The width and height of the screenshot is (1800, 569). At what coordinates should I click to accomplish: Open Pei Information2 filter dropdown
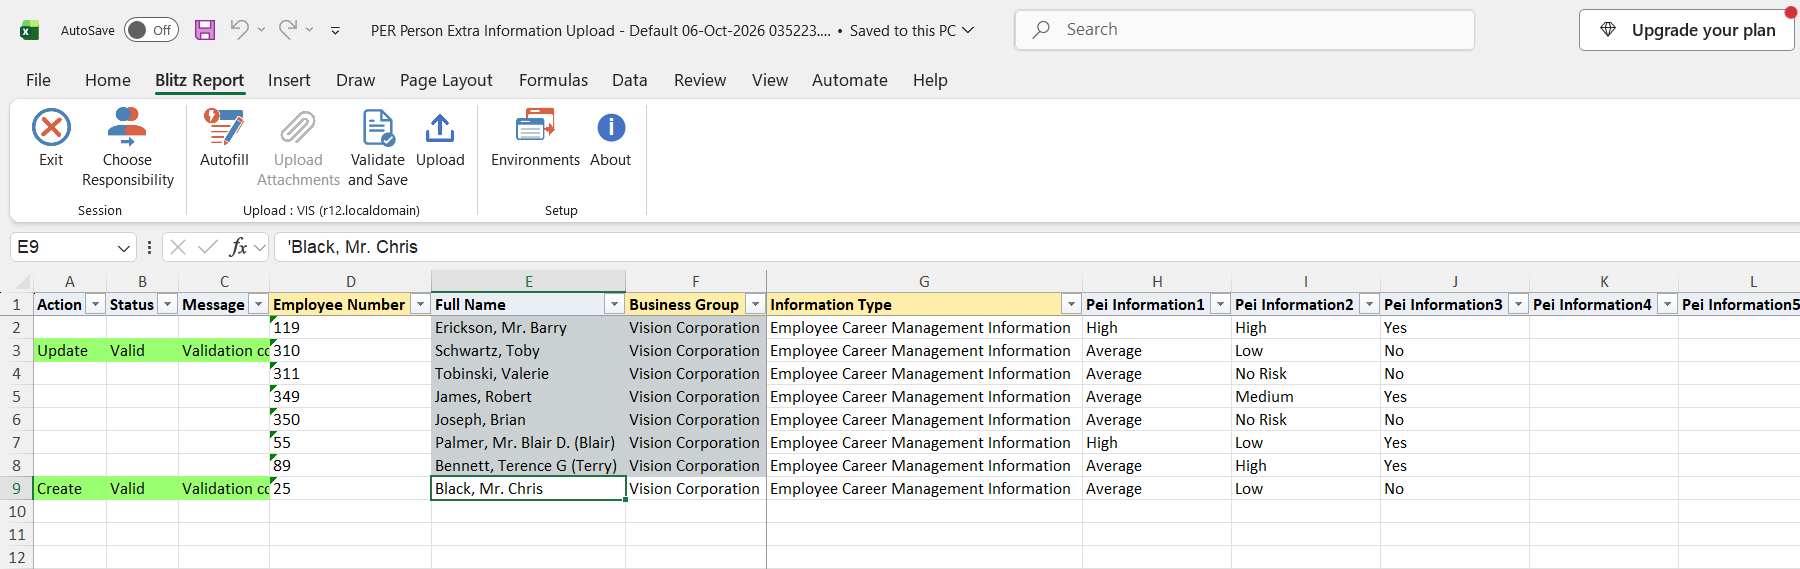pyautogui.click(x=1370, y=304)
